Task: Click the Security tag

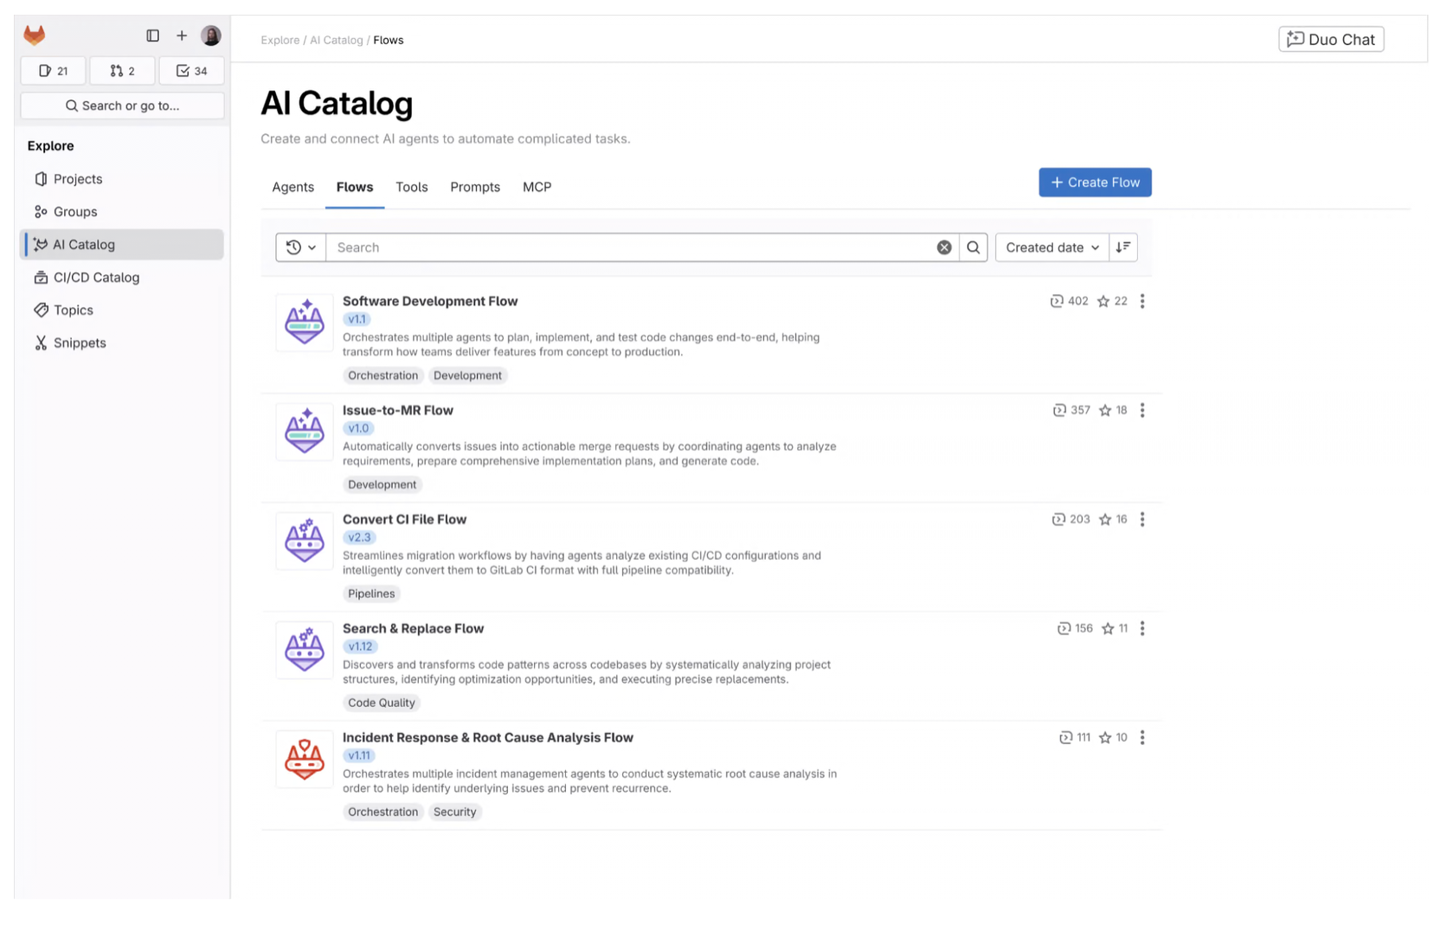Action: [455, 812]
